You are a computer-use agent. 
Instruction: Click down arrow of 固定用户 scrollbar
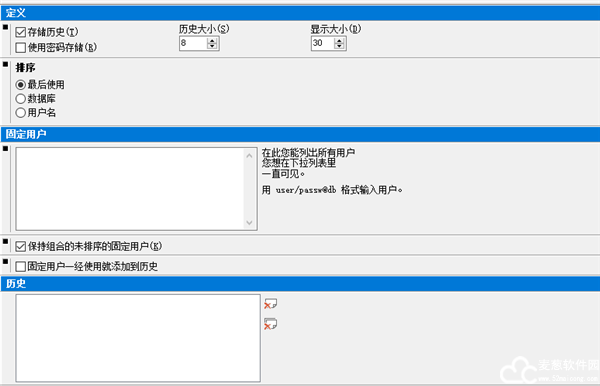(249, 223)
